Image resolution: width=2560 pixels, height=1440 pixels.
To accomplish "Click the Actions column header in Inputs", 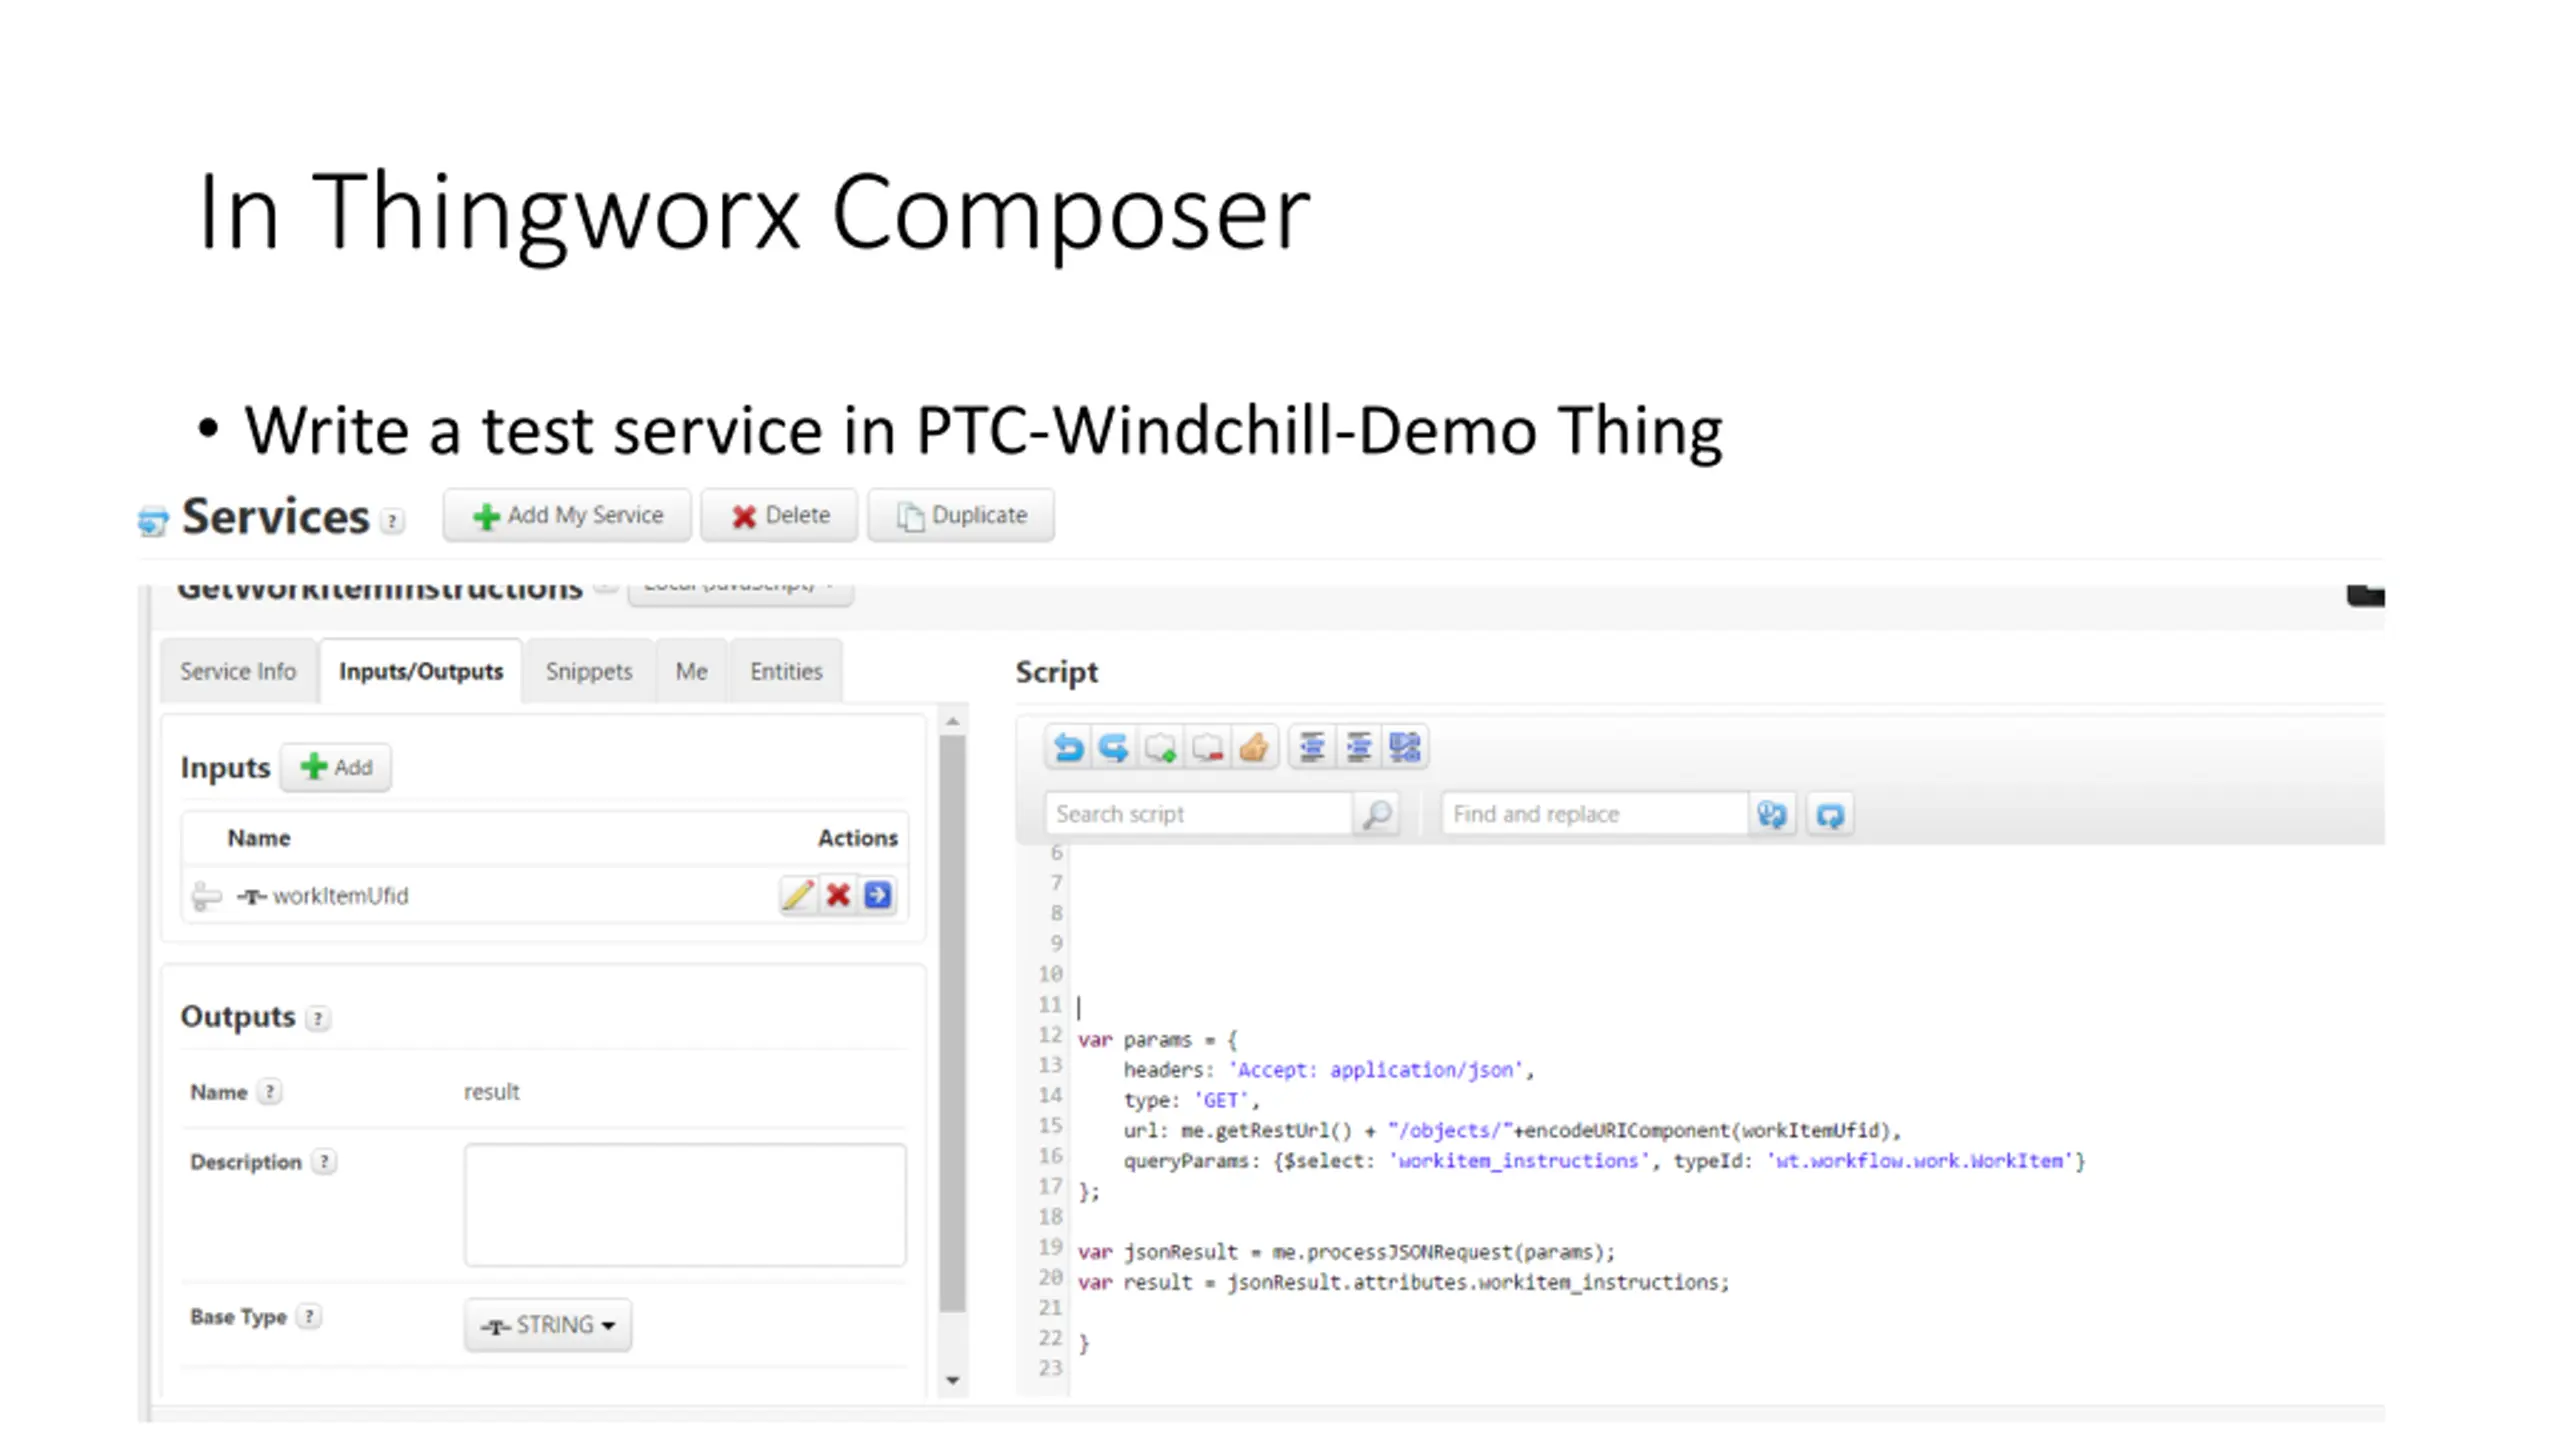I will [857, 838].
